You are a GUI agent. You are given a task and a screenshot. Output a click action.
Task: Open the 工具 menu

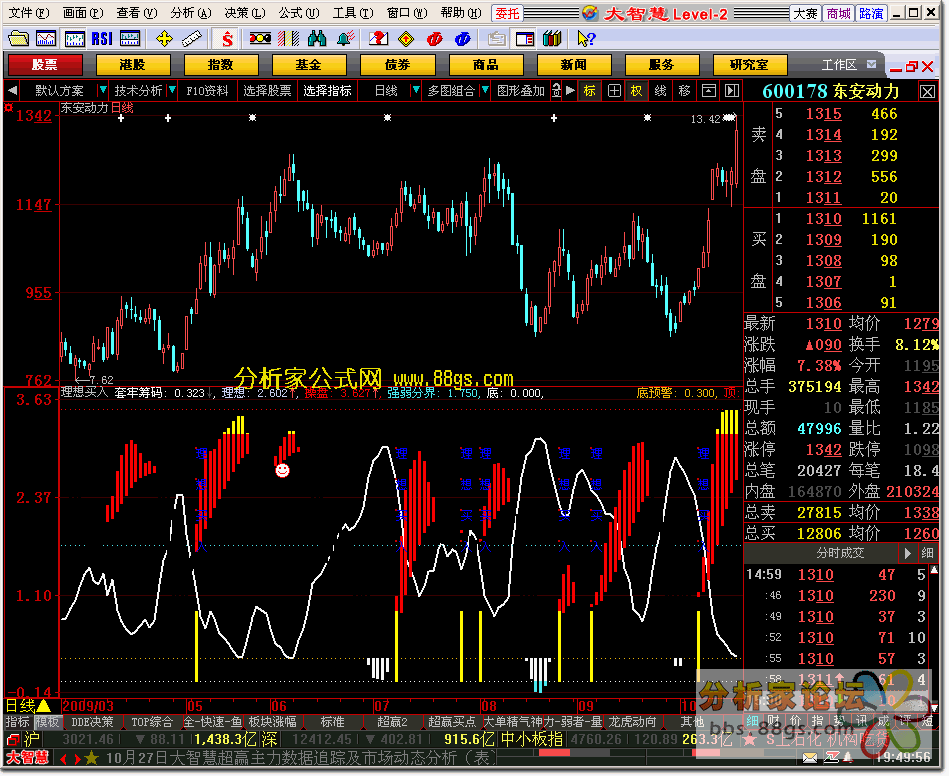(353, 13)
